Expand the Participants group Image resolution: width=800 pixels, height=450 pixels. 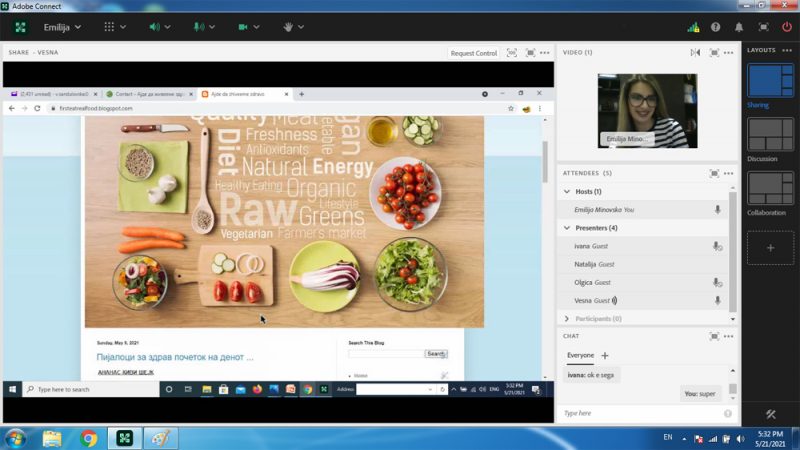[567, 319]
